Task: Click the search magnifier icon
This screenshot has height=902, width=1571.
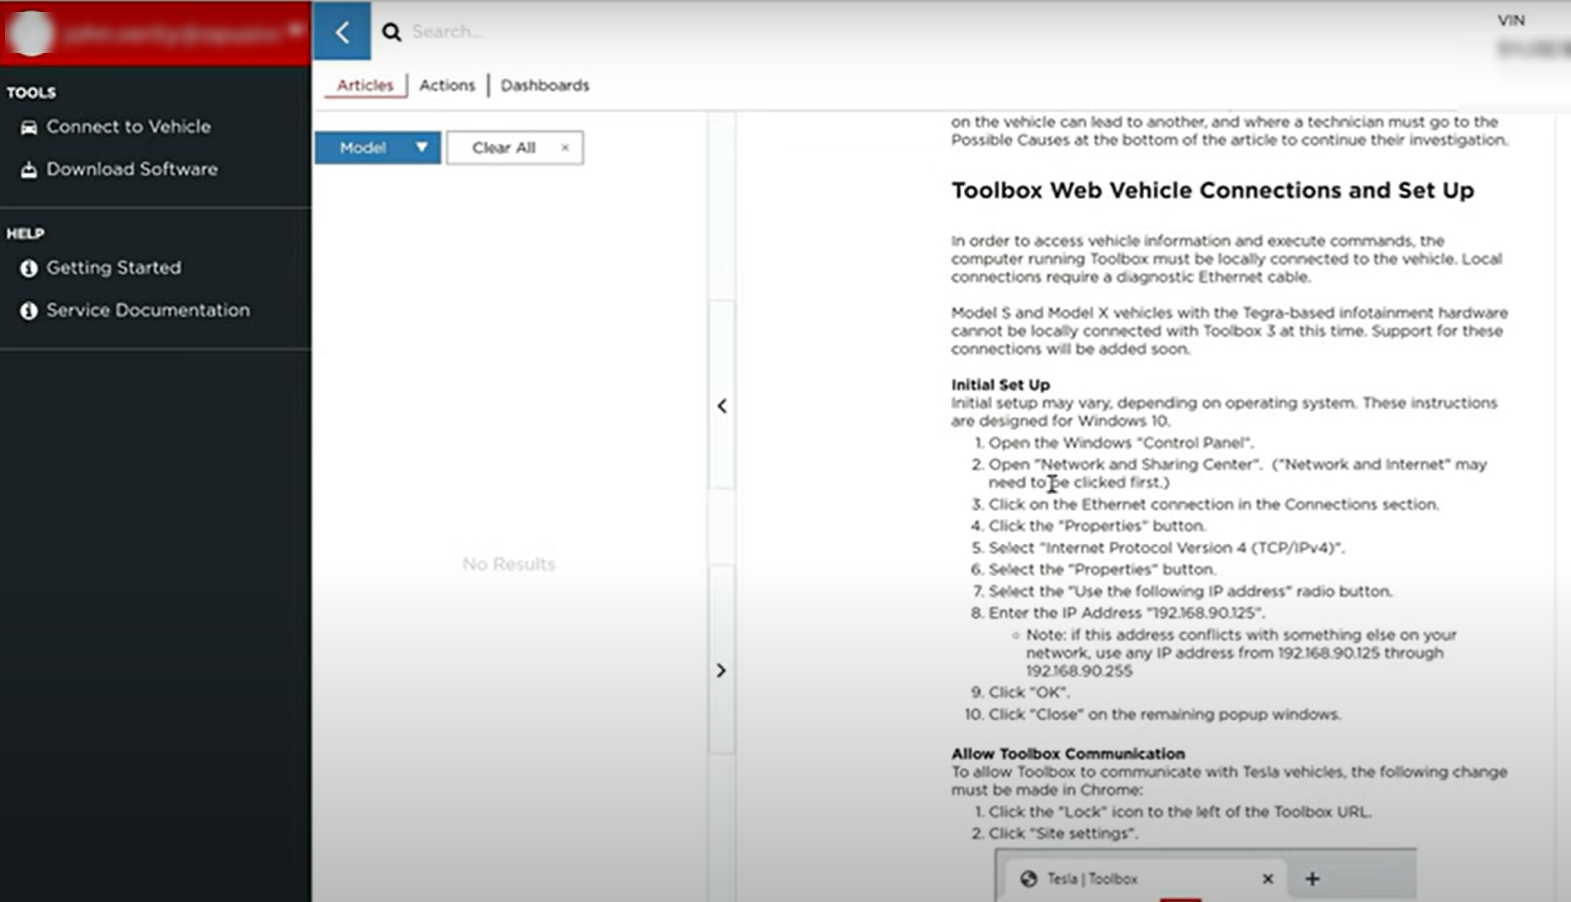Action: [x=392, y=32]
